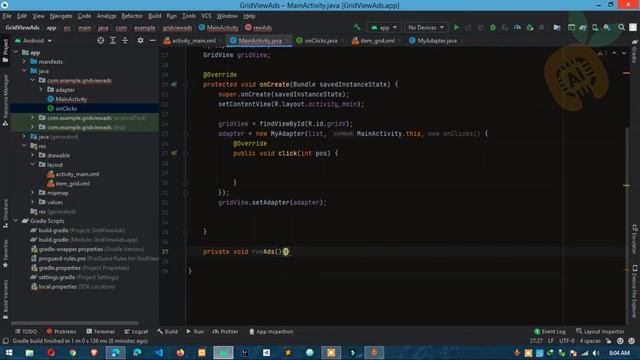Click the stop button in run toolbar
The image size is (640, 360).
(x=542, y=27)
